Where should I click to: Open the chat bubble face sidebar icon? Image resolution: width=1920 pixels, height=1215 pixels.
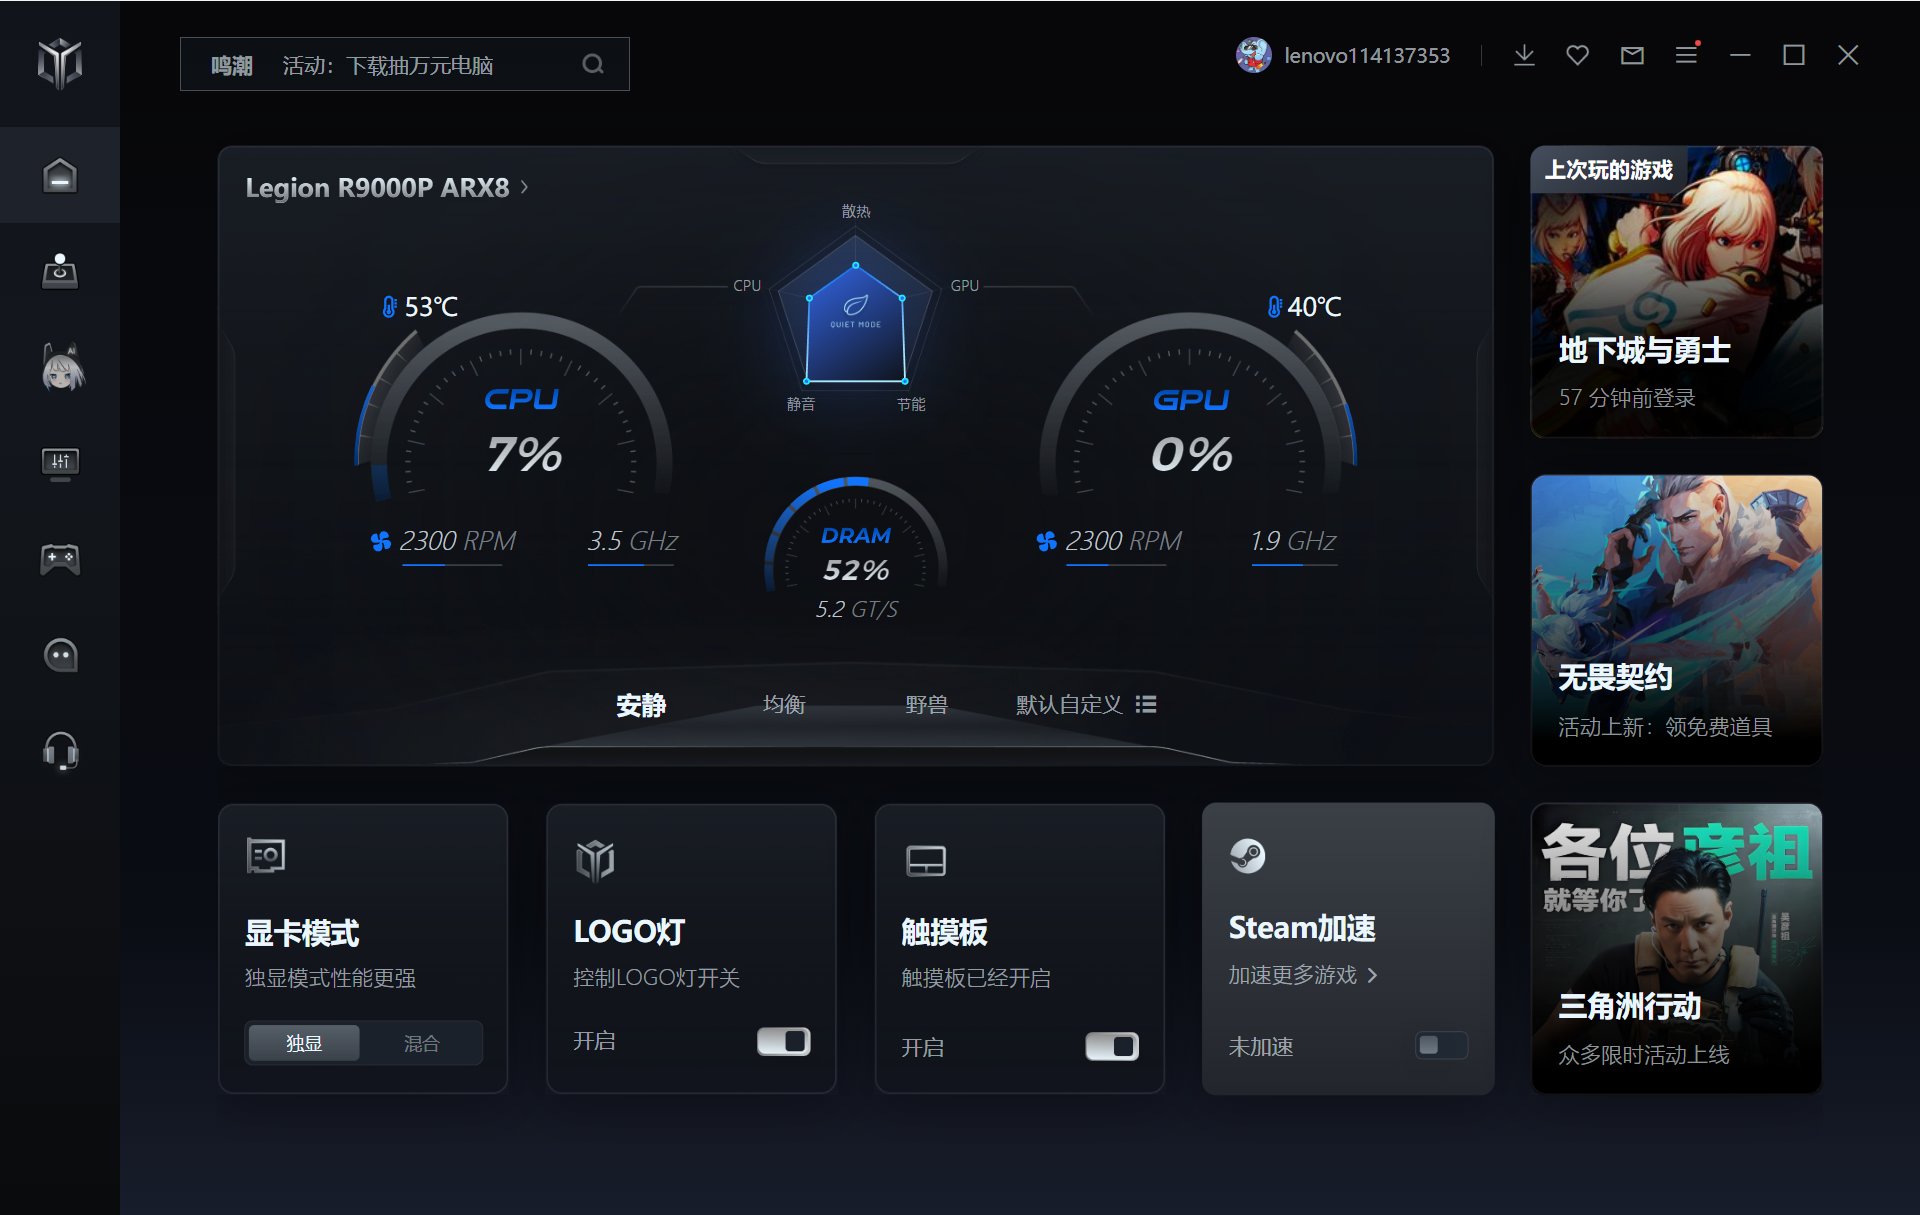click(x=60, y=655)
